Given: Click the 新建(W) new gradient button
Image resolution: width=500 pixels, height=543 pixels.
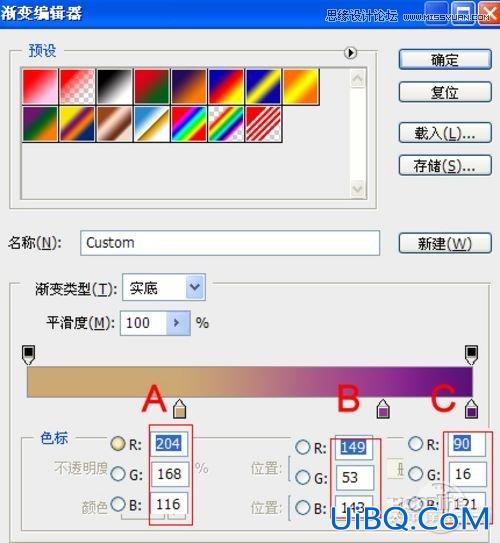Looking at the screenshot, I should [445, 243].
